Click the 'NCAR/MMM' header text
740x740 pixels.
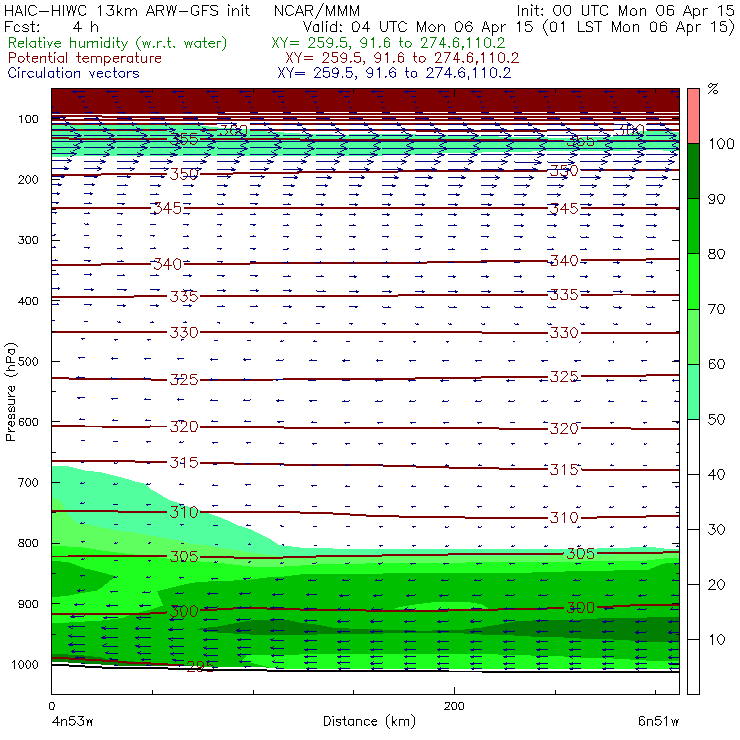coord(317,11)
